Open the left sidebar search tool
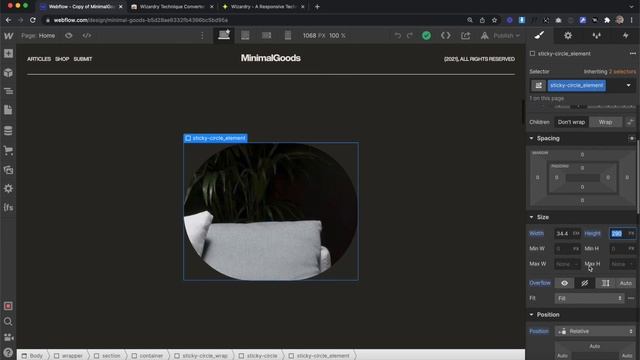Screen dimensions: 640x360 8,322
